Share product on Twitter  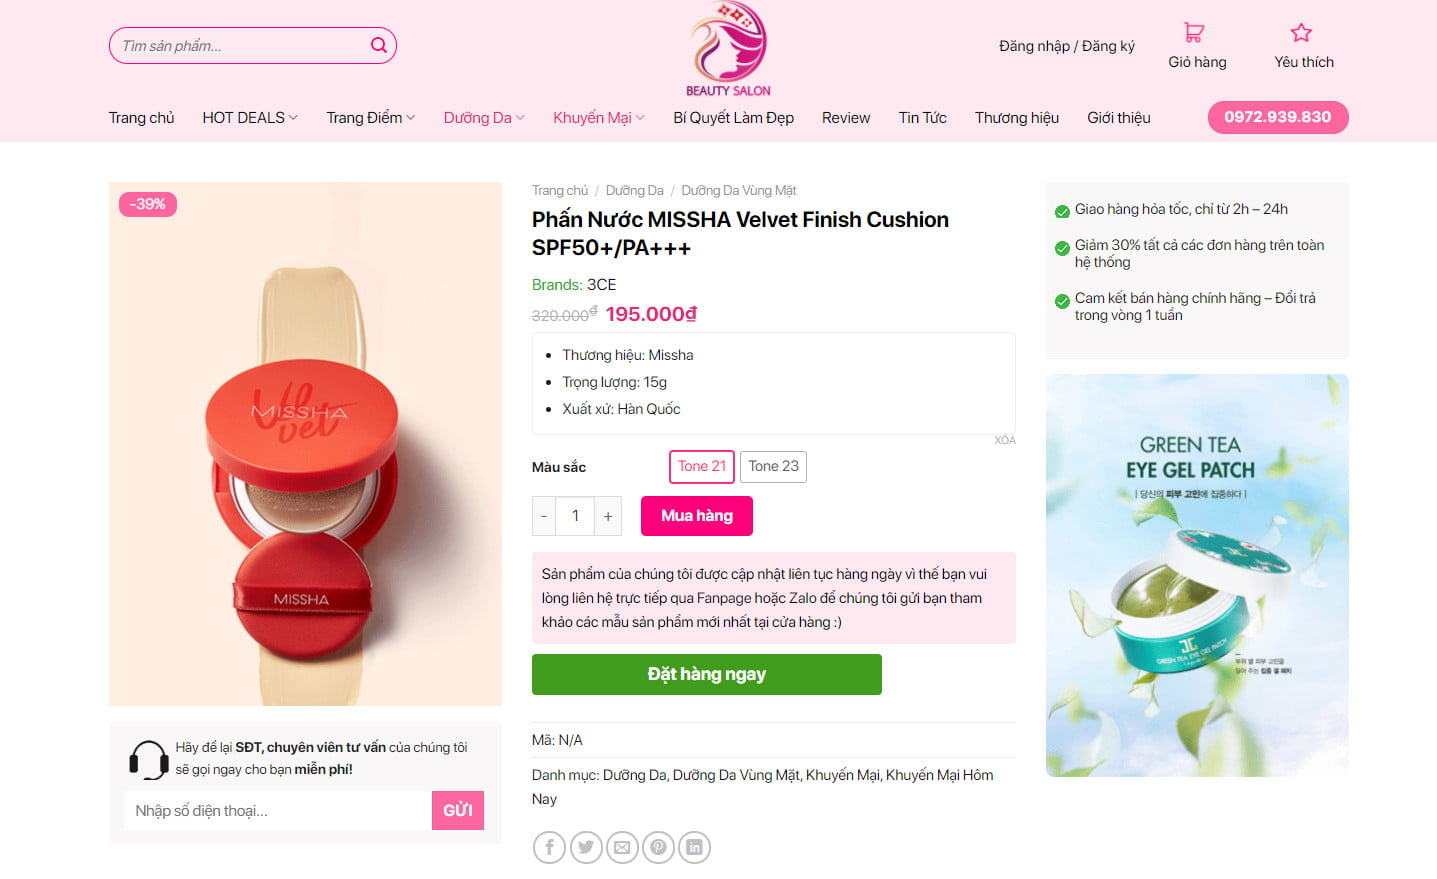pyautogui.click(x=586, y=847)
